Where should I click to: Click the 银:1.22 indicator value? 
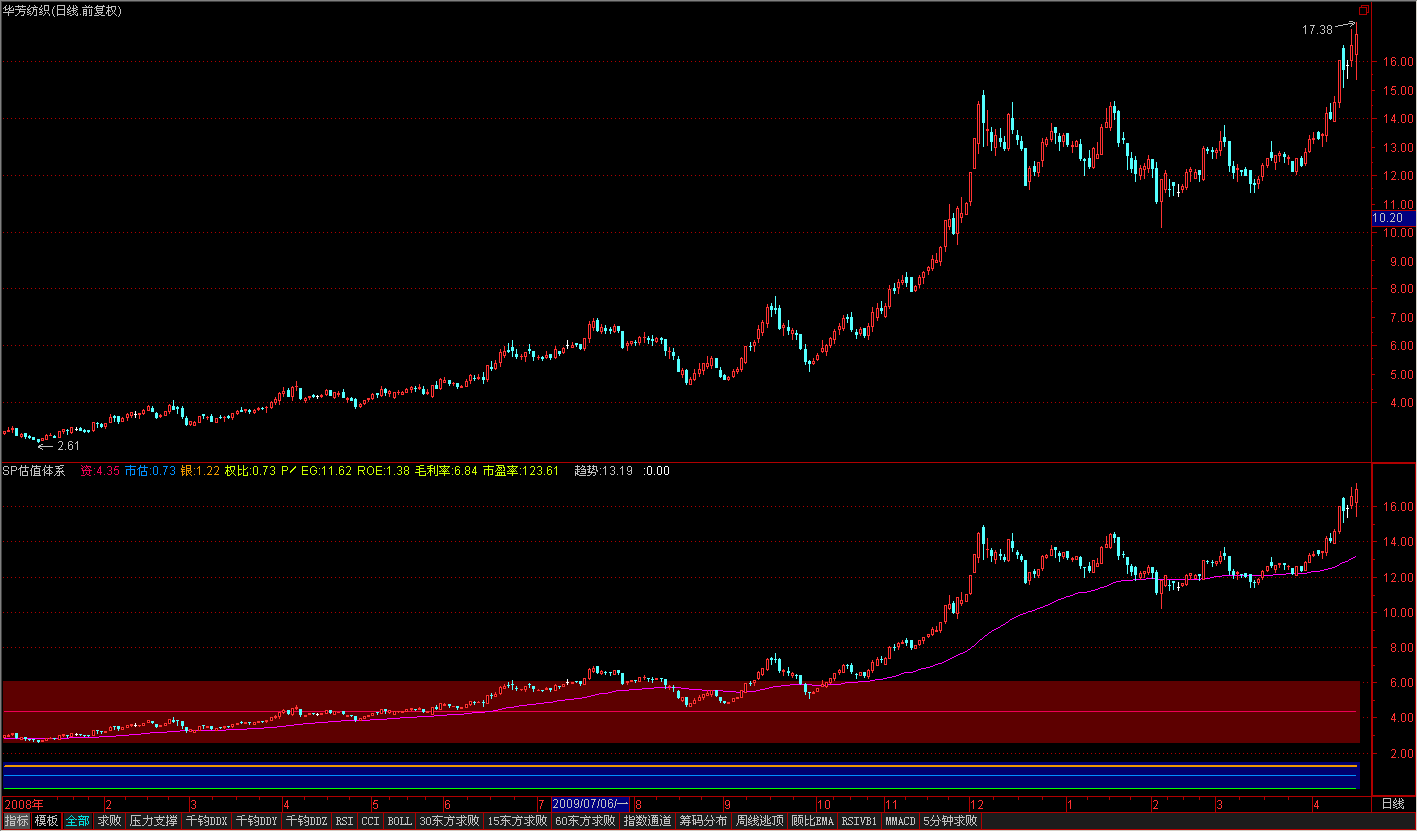click(200, 470)
